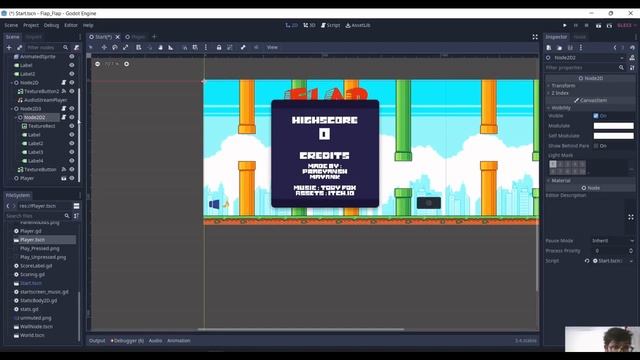Viewport: 640px width, 360px height.
Task: Zoom in with viewport plus button
Action: coord(127,64)
